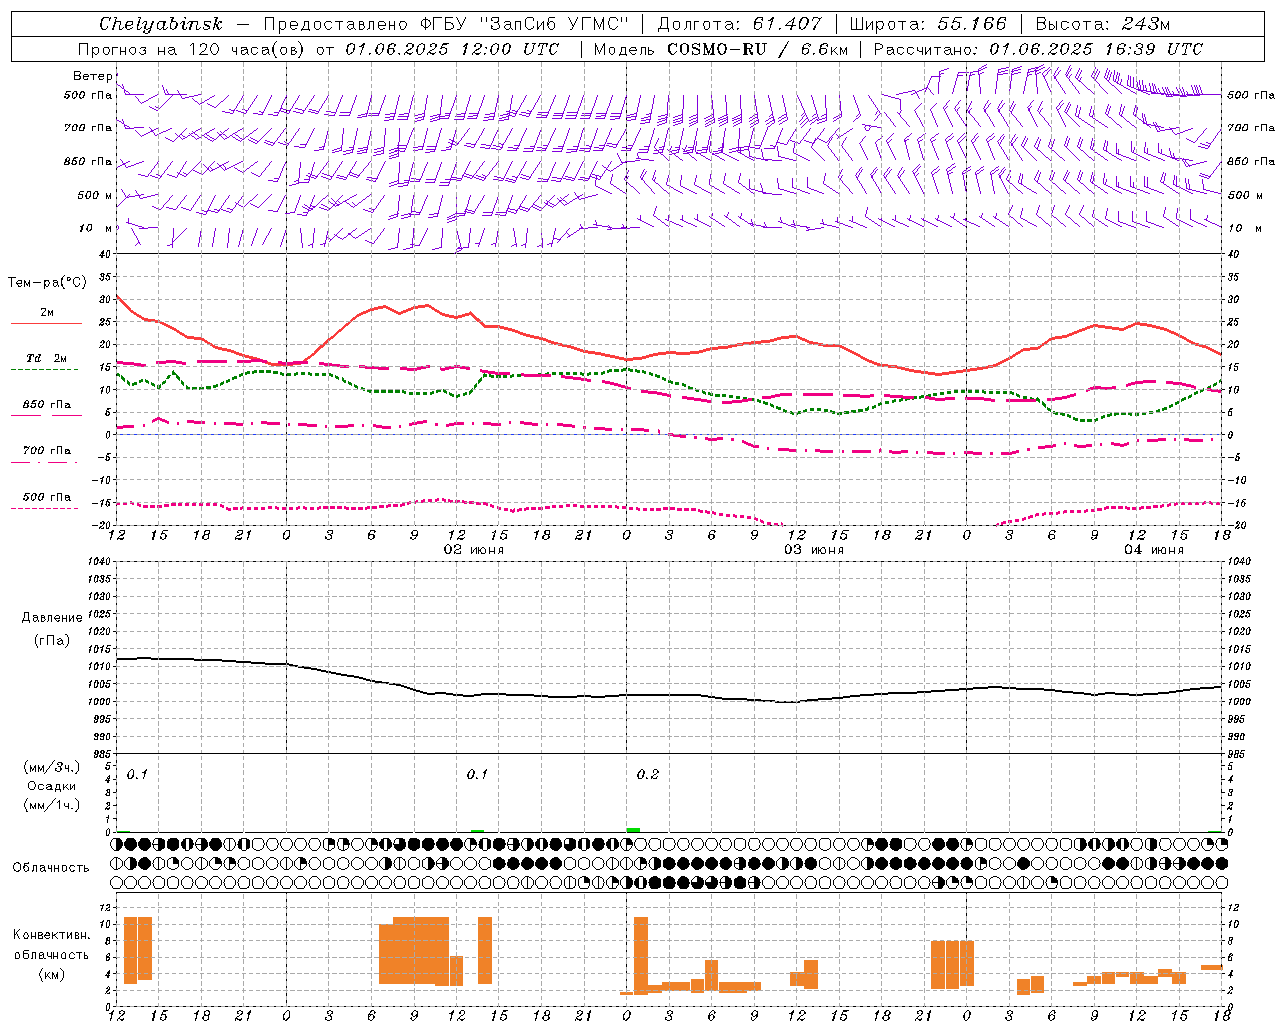Click the 'Высота: 243м' elevation value
Image resolution: width=1280 pixels, height=1024 pixels.
coord(1103,24)
